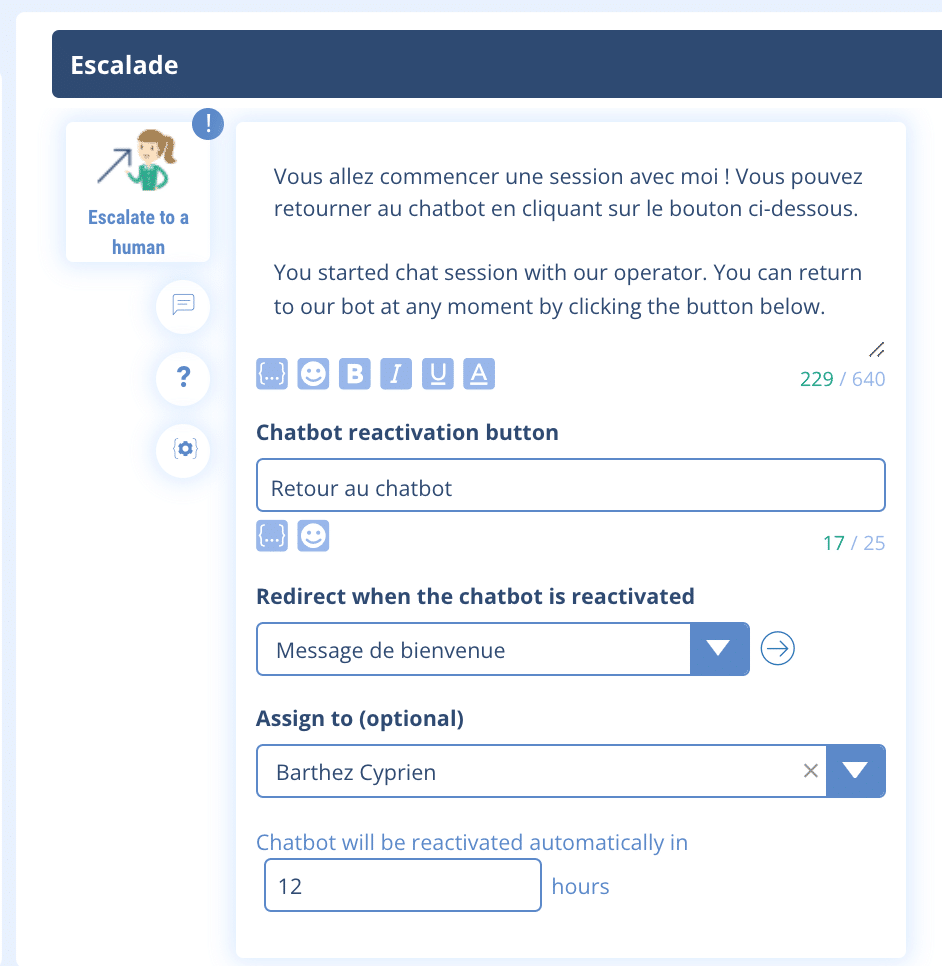Click the speech bubble comment icon

coord(183,304)
